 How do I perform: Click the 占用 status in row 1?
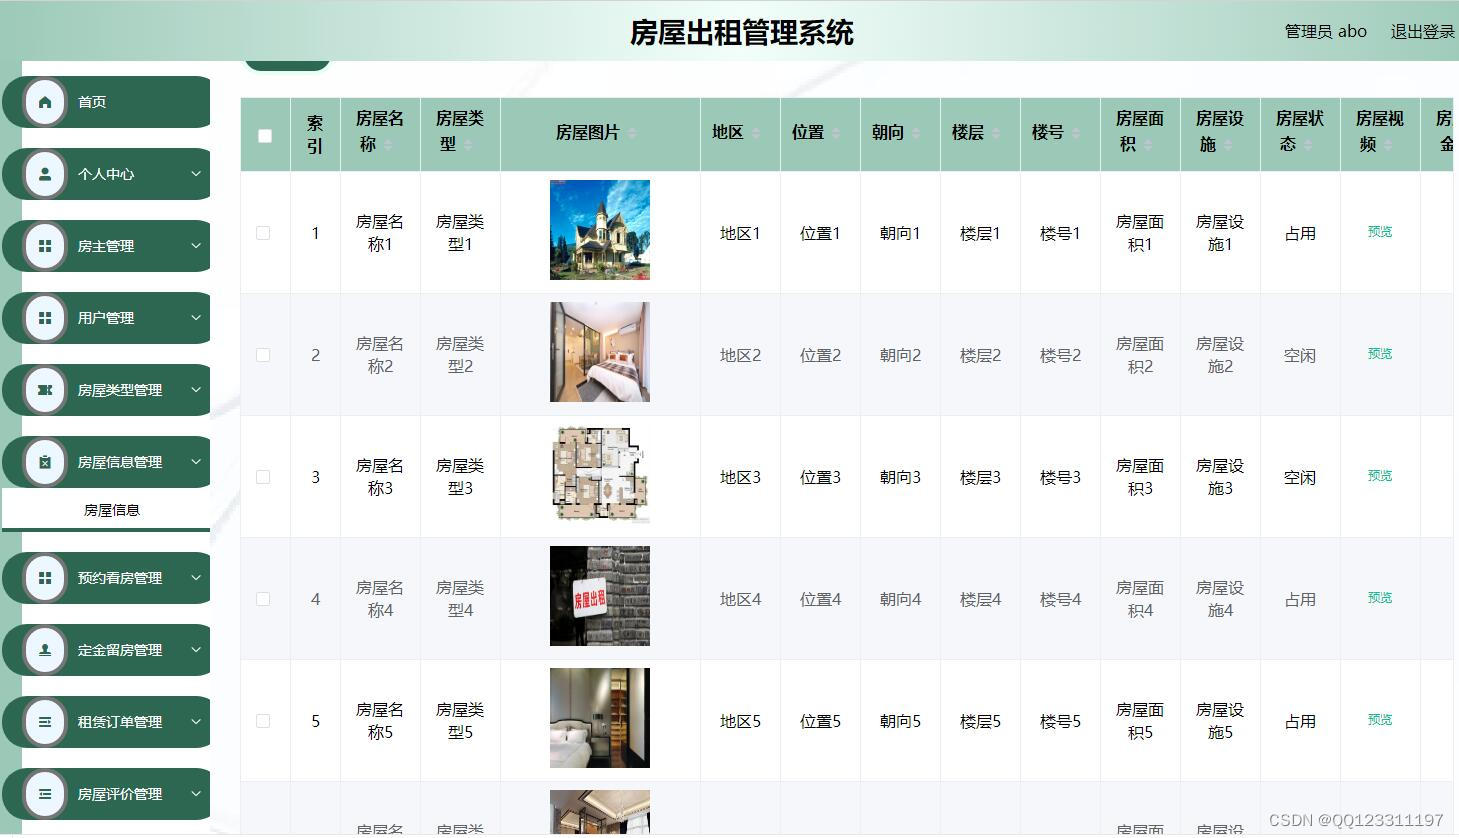point(1300,233)
